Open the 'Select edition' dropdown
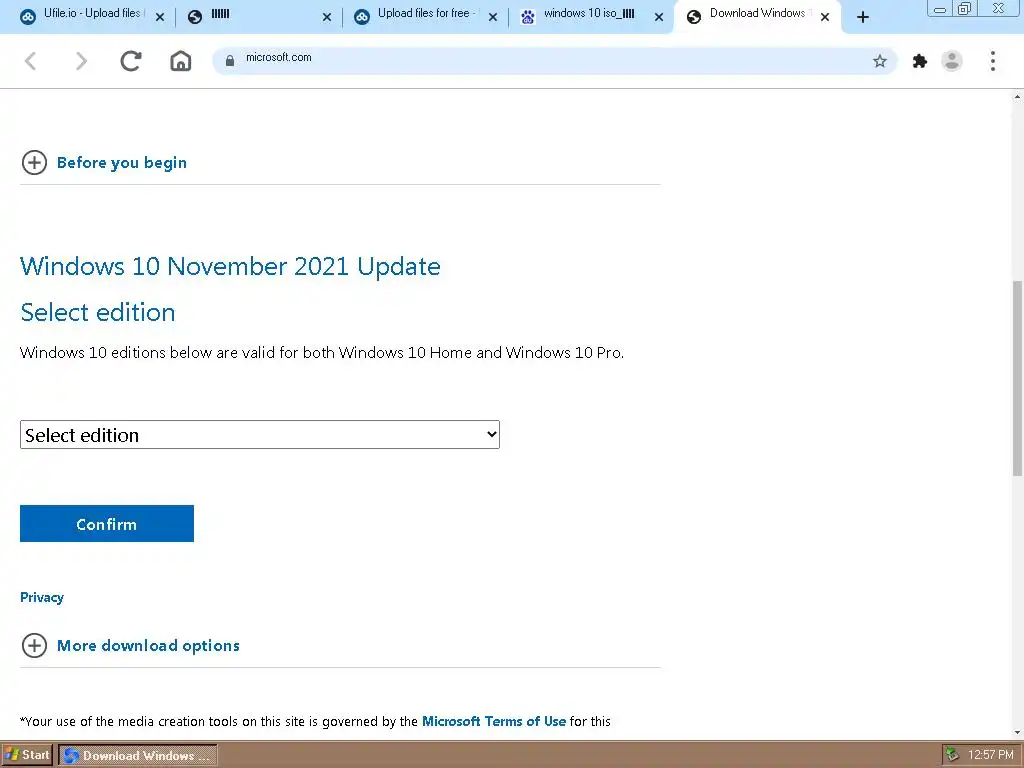Image resolution: width=1024 pixels, height=768 pixels. tap(260, 435)
